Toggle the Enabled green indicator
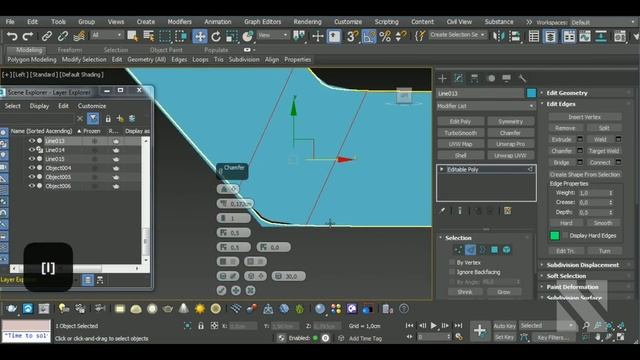 coord(315,338)
